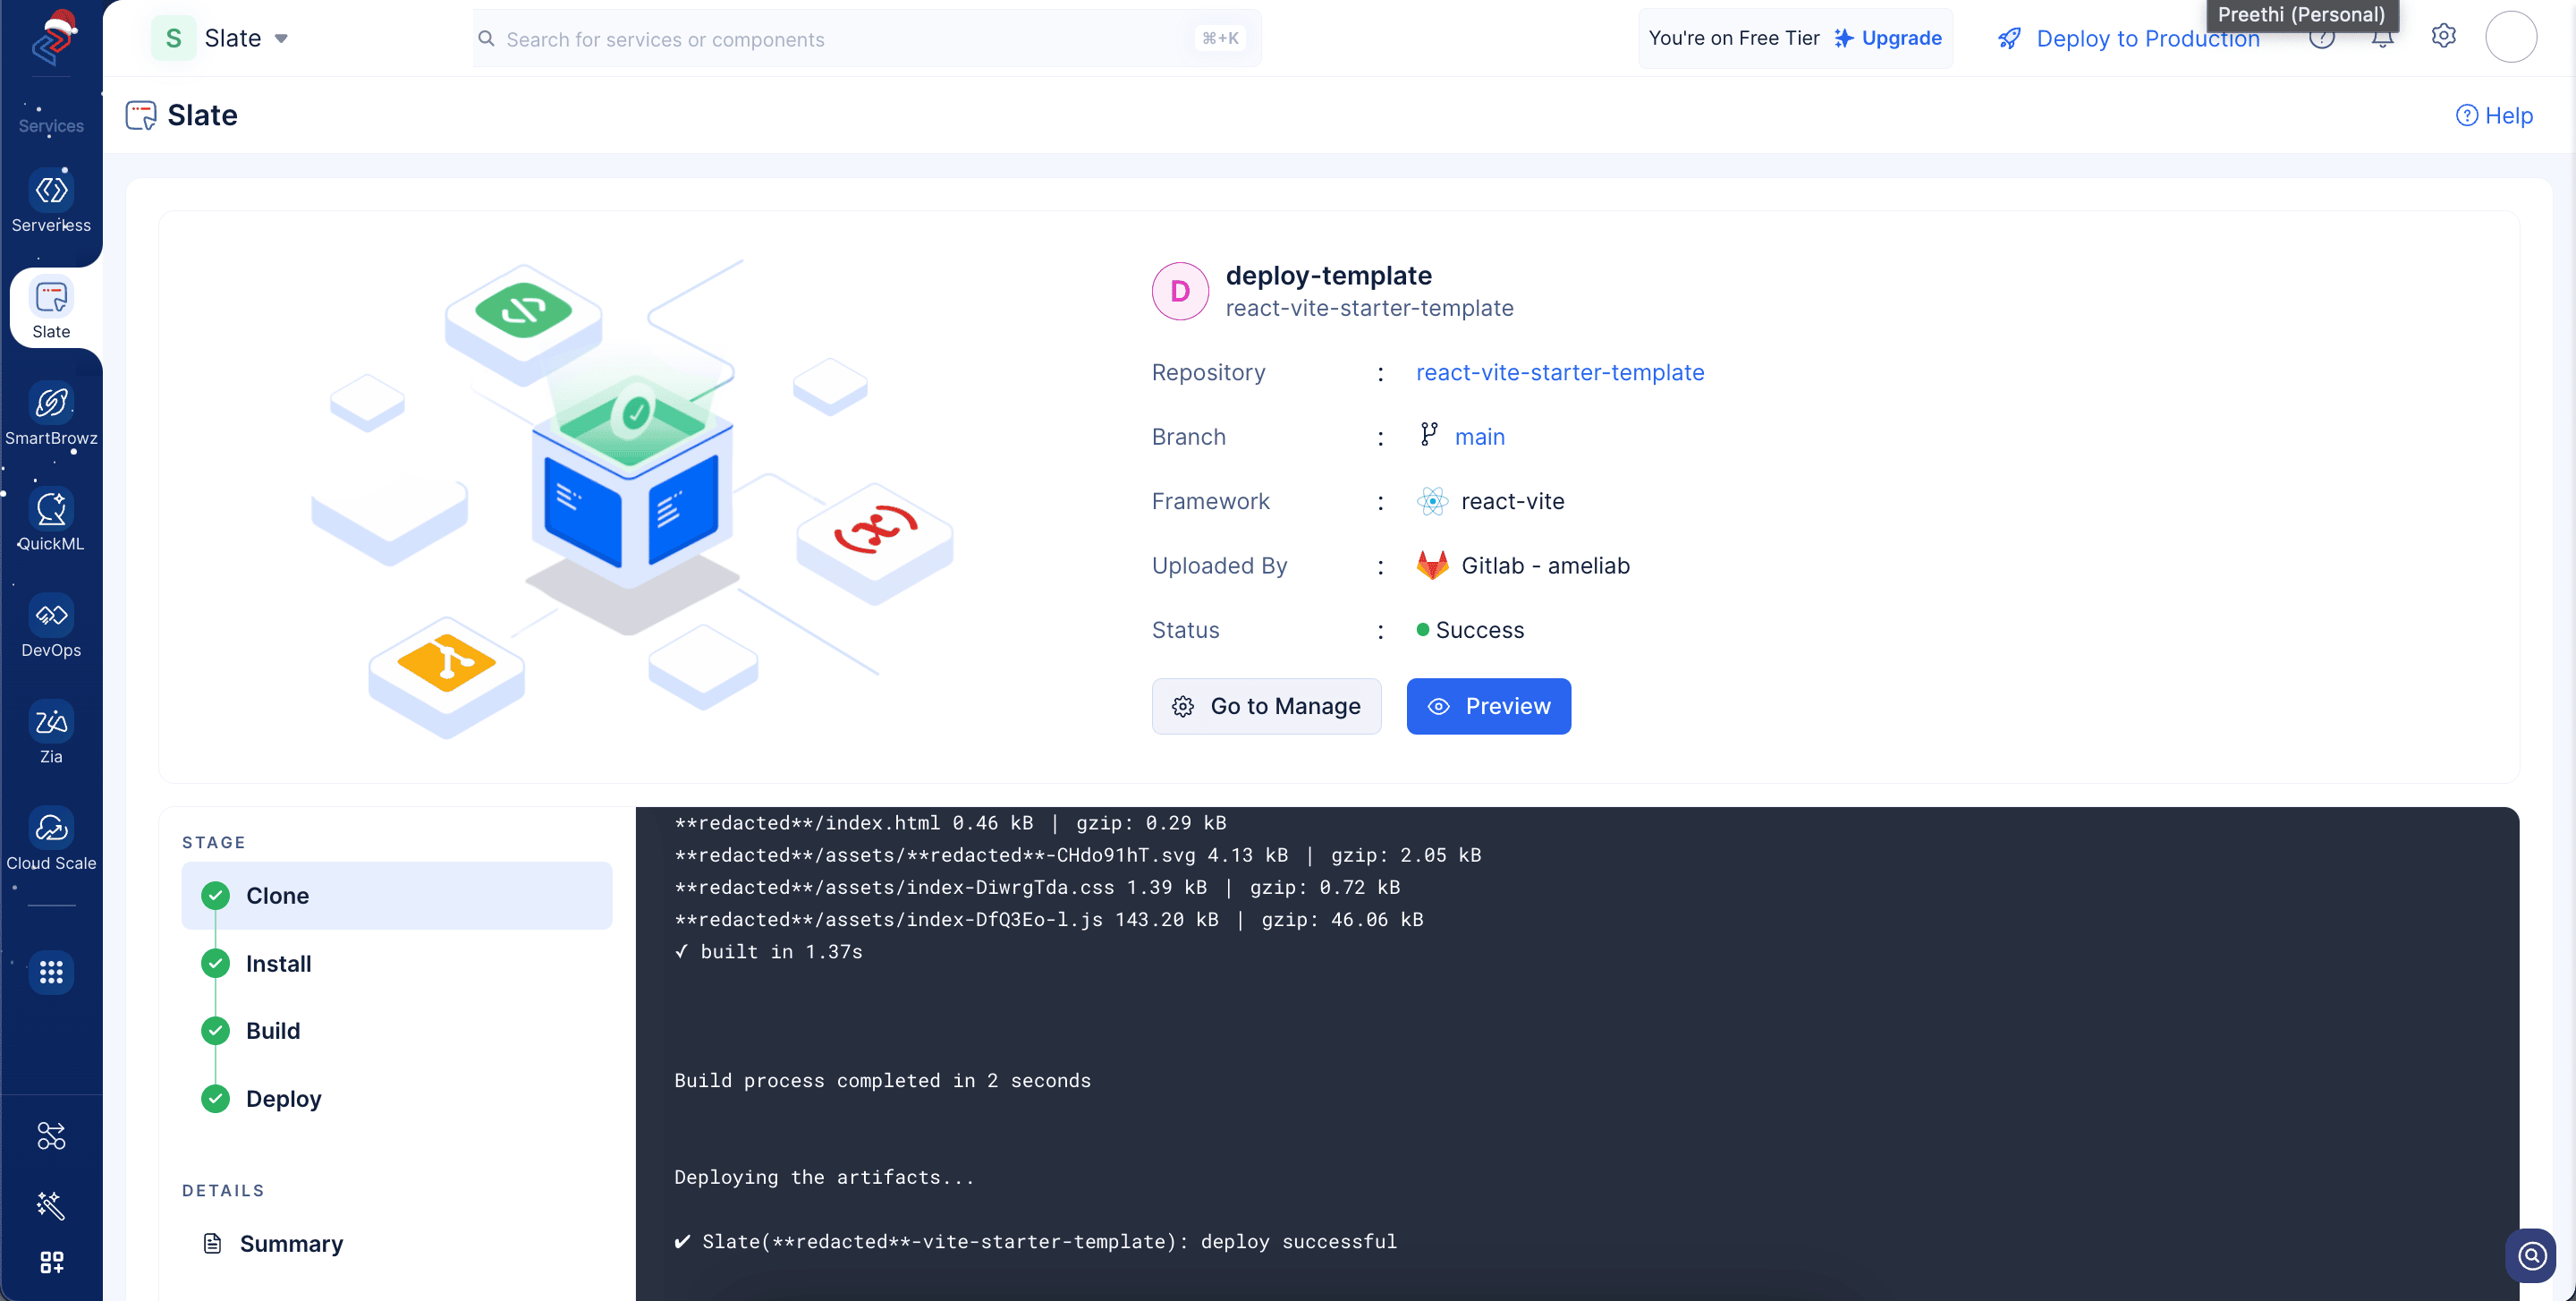Click the blue Preview button

1488,707
